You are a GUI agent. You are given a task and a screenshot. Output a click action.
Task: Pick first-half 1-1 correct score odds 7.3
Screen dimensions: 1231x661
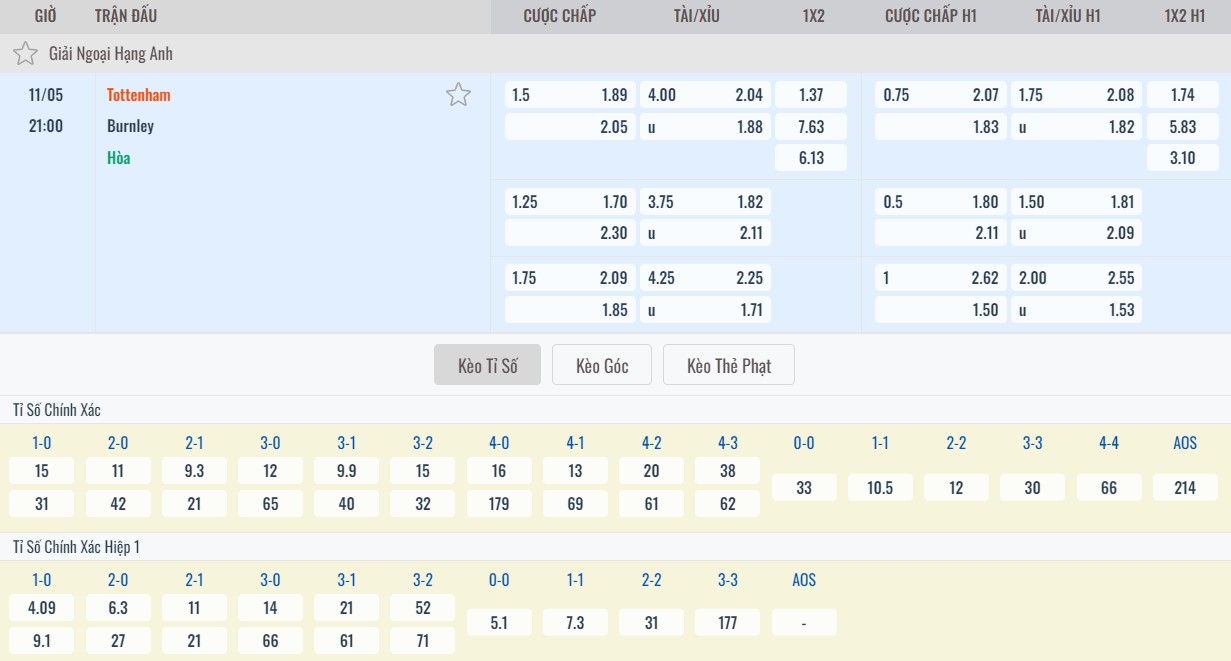[575, 623]
